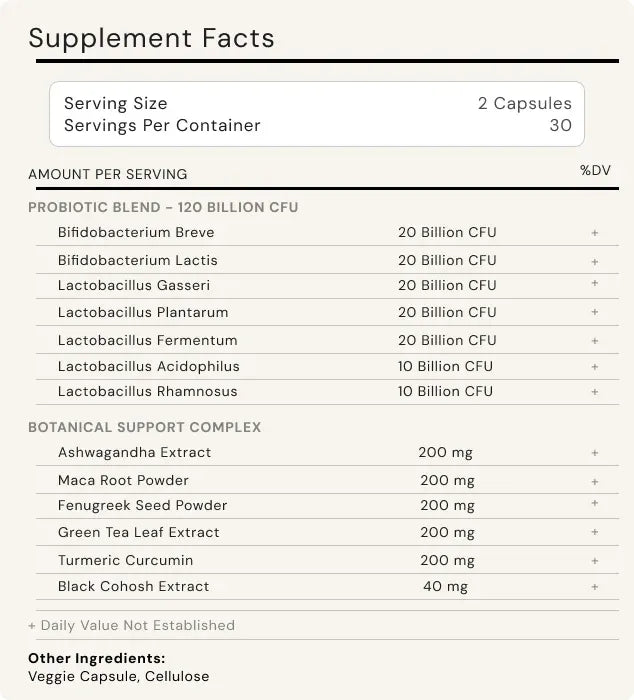Click the plus sign beside Fenugreek Seed Powder

pyautogui.click(x=594, y=504)
